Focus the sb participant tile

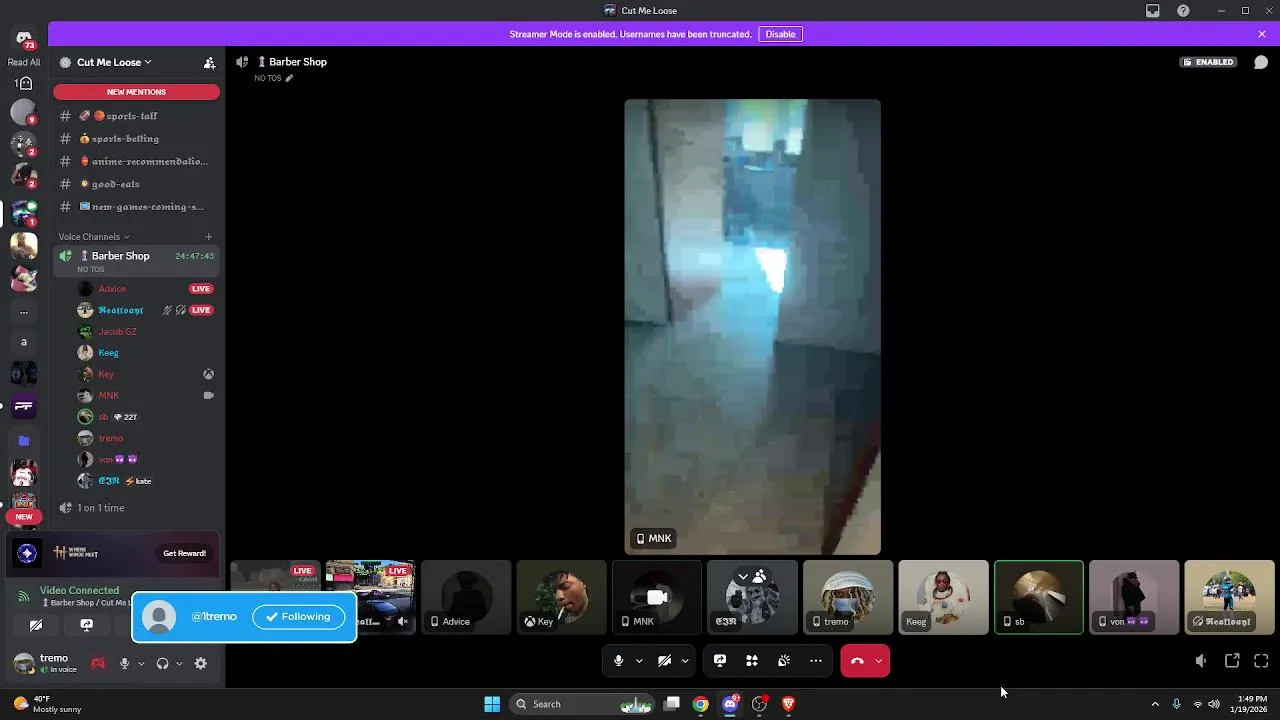coord(1039,597)
